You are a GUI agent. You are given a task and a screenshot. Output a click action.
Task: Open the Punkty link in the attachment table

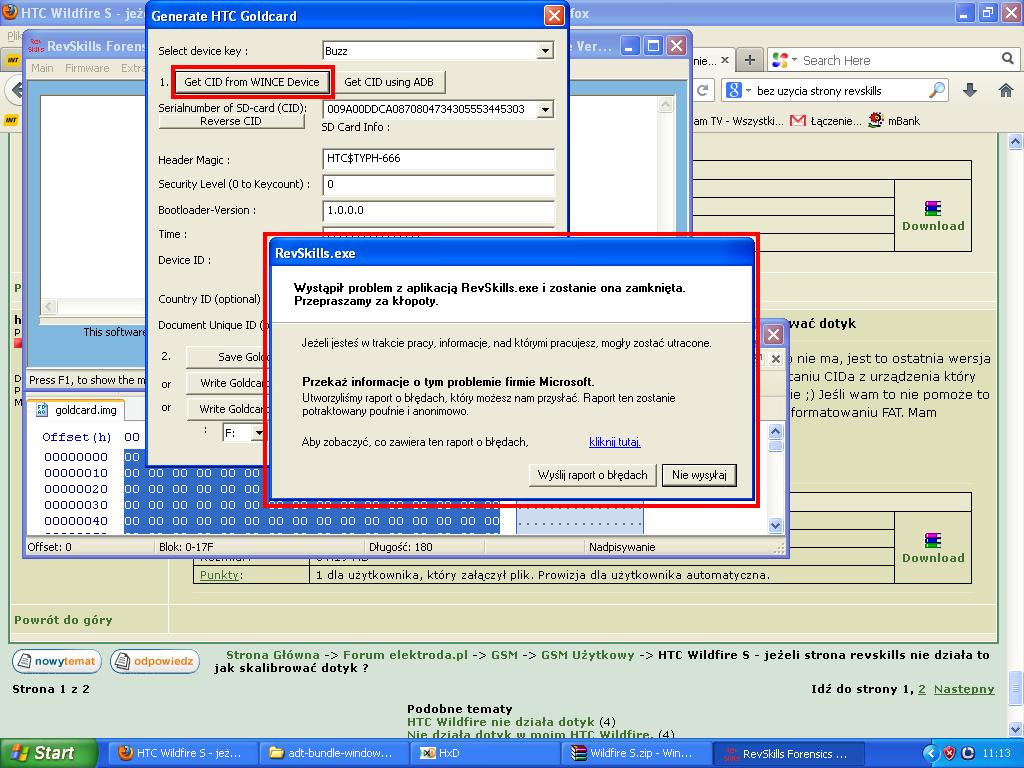(x=221, y=575)
